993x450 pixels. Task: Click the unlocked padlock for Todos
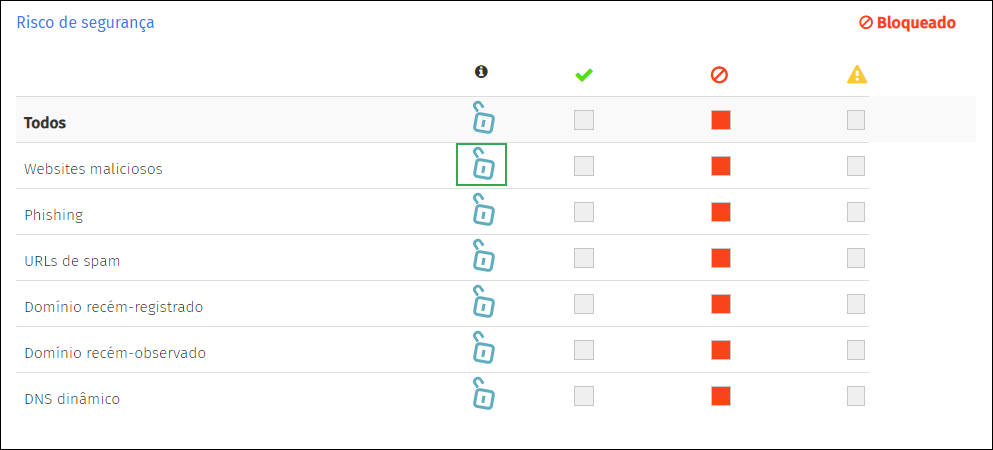pyautogui.click(x=483, y=118)
